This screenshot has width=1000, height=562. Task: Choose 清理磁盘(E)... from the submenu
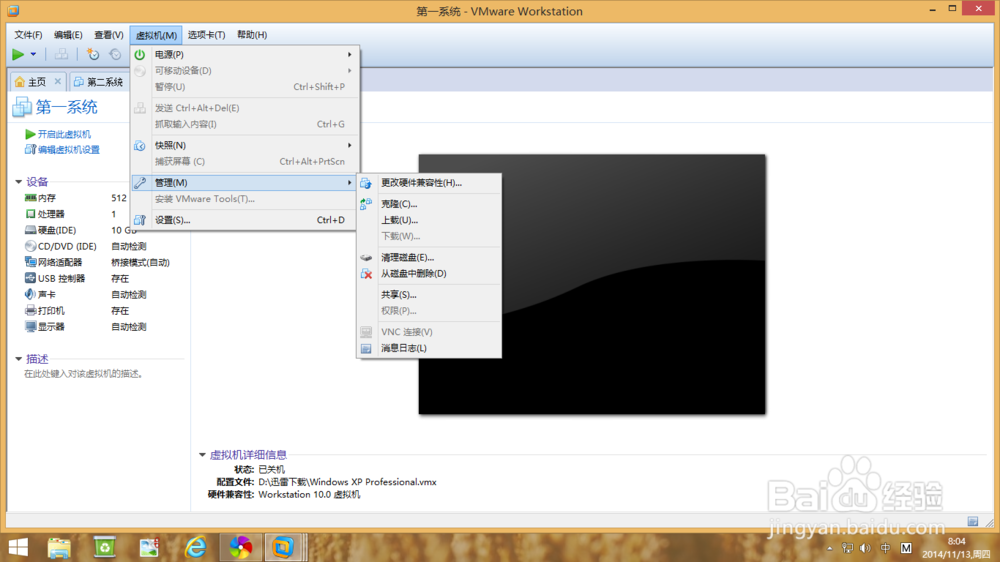pos(429,258)
